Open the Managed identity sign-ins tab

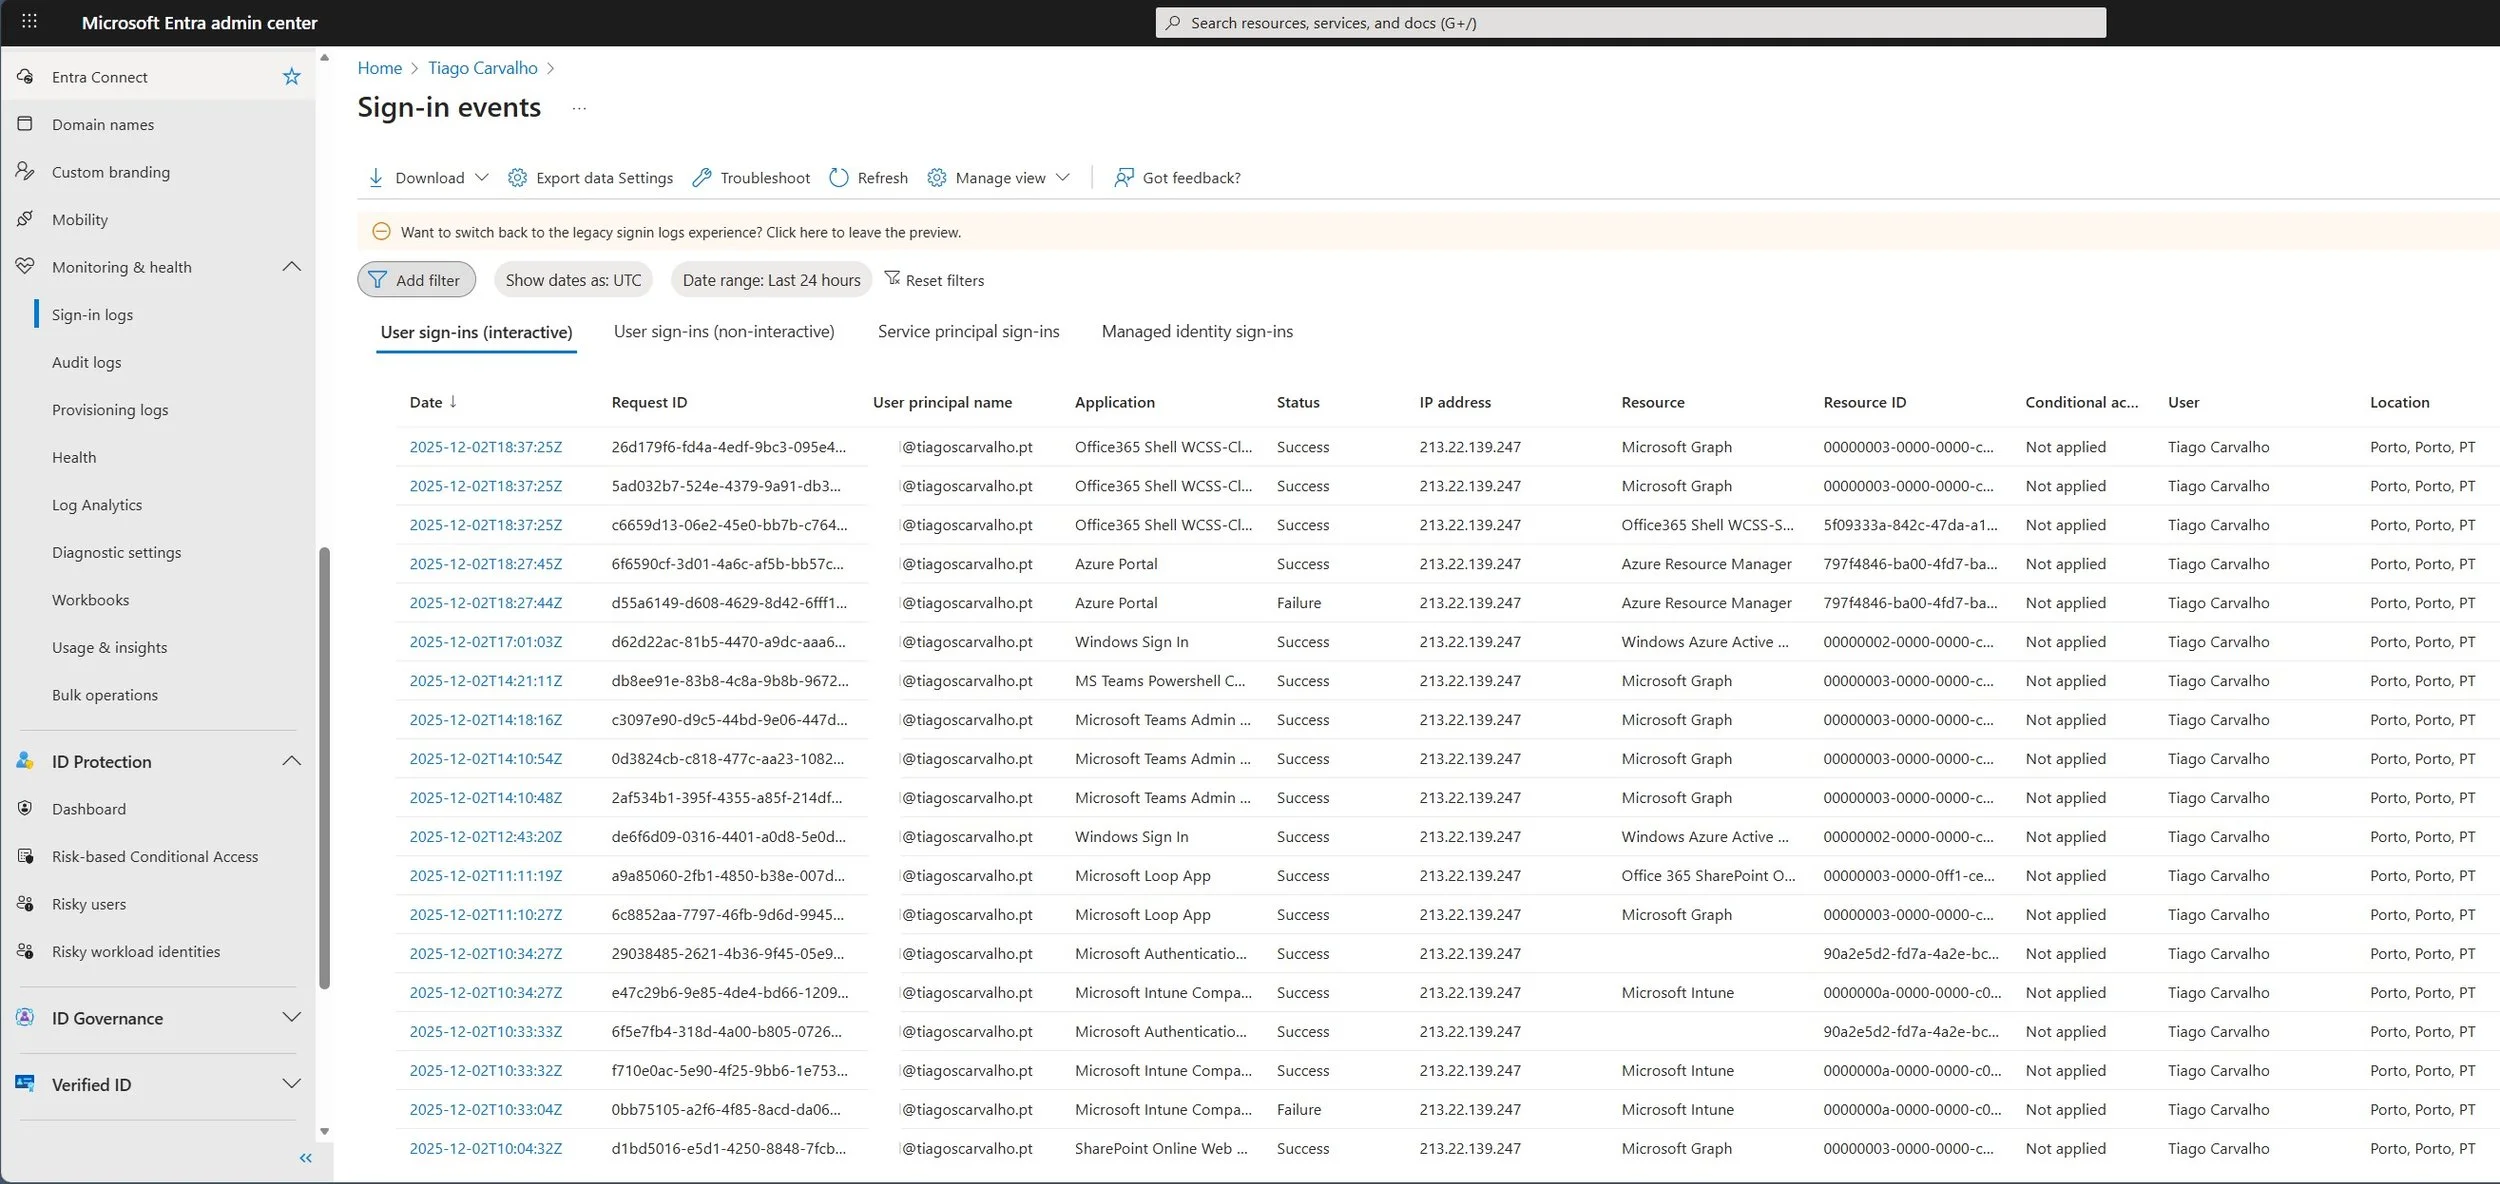(x=1196, y=331)
